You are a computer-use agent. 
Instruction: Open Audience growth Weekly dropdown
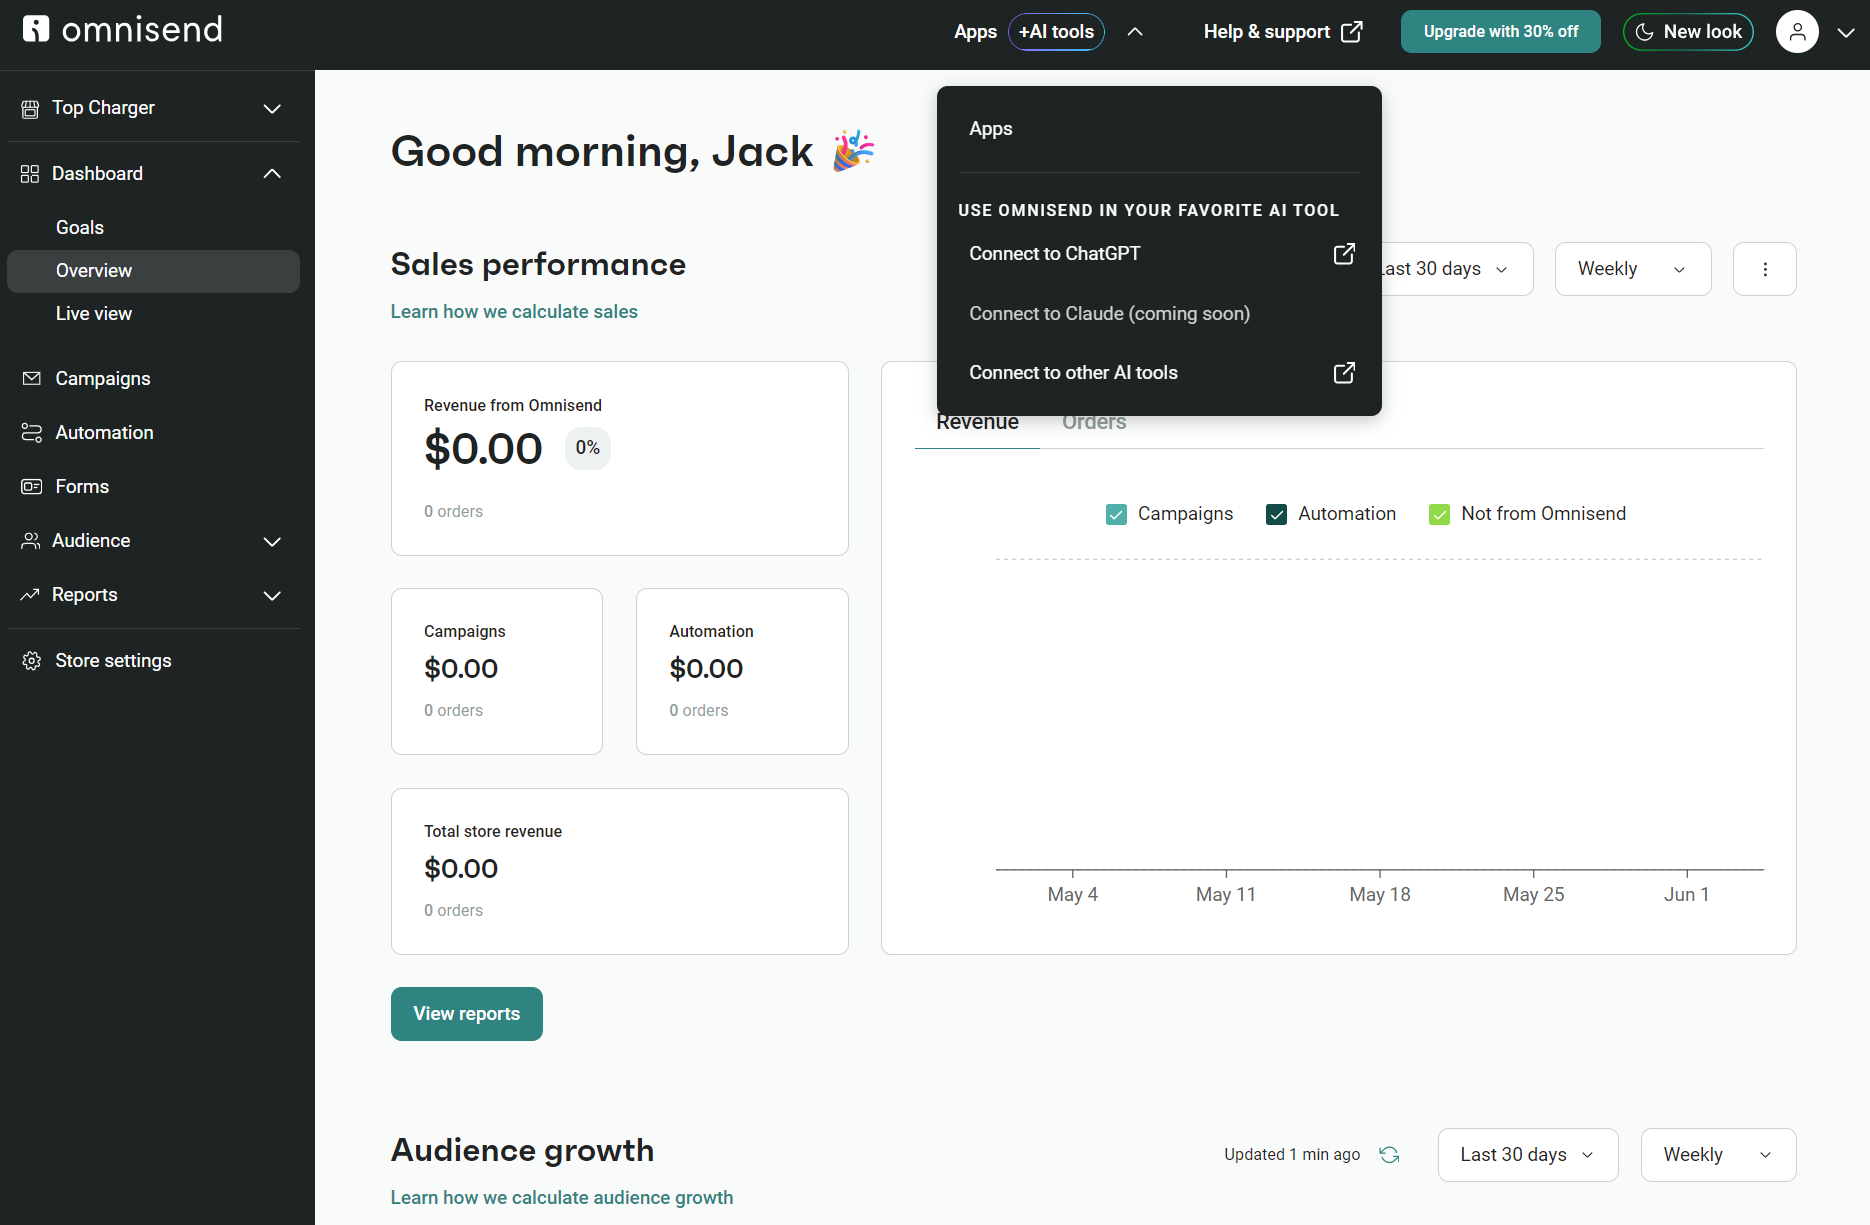point(1719,1155)
